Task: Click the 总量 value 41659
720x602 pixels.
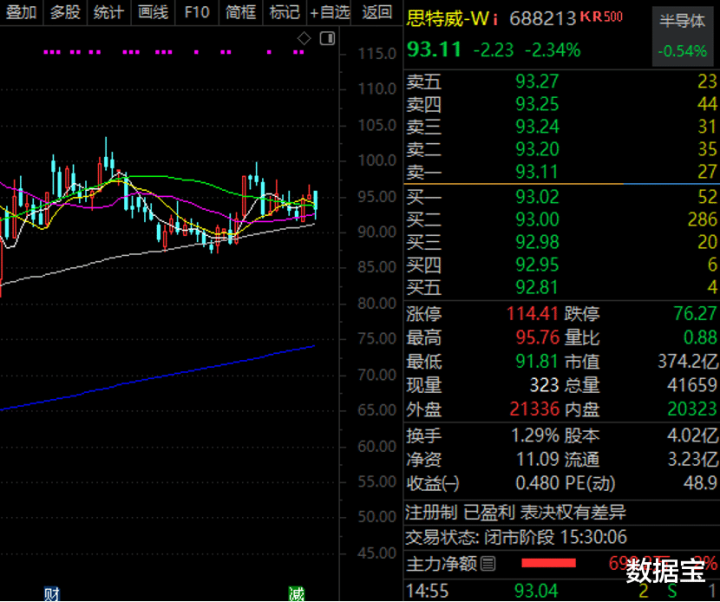Action: point(692,385)
